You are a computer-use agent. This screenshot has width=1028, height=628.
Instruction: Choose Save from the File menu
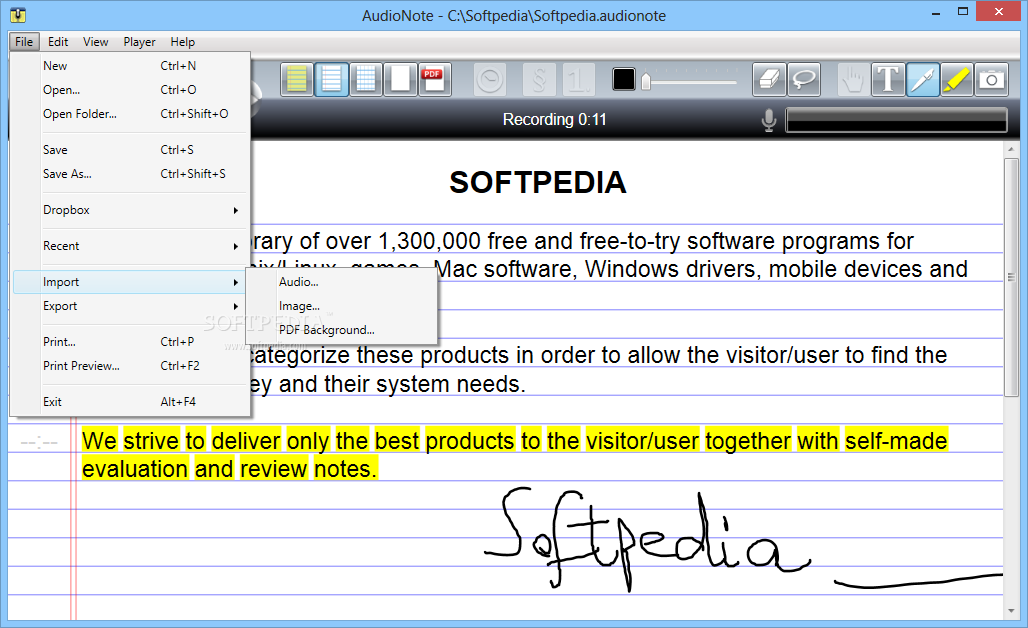click(x=131, y=149)
